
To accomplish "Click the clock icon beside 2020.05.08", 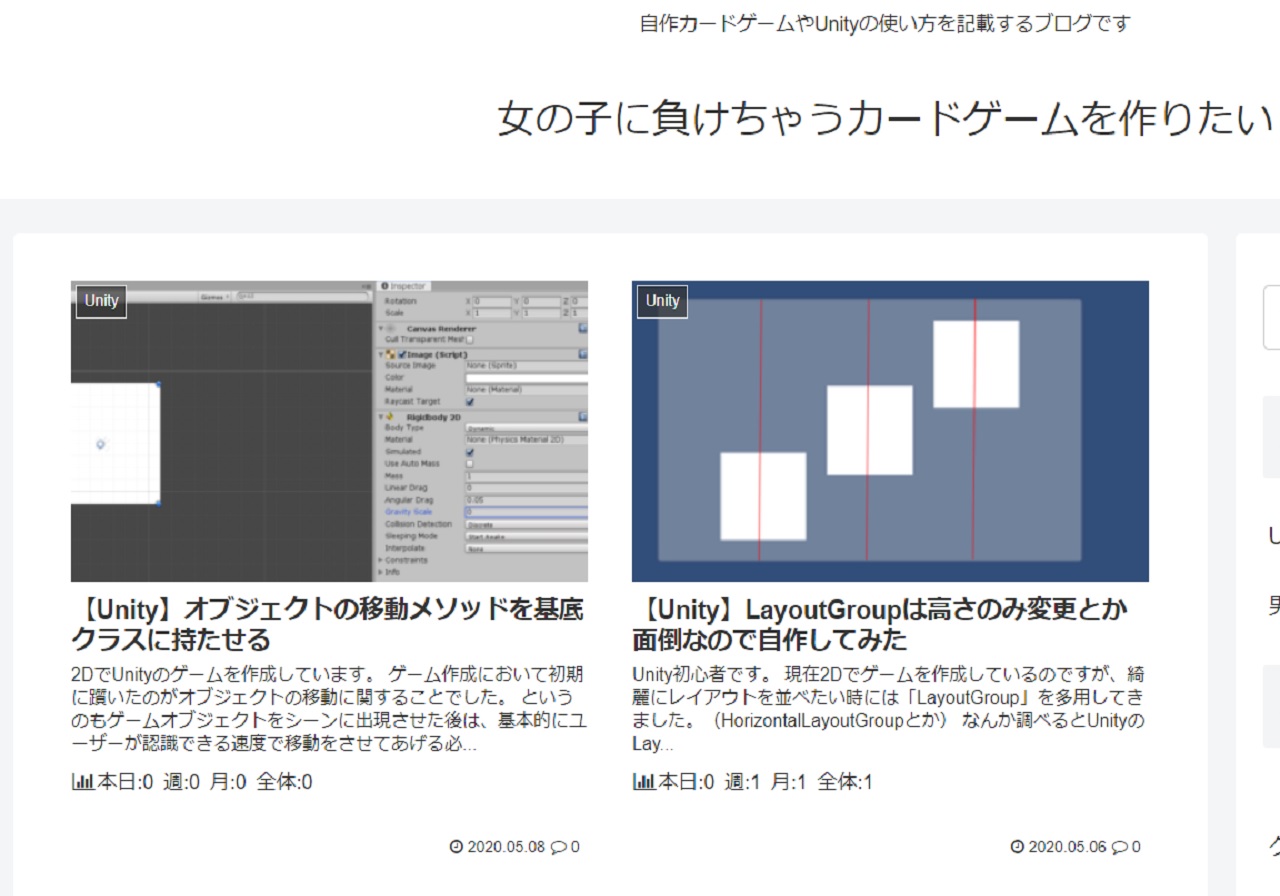I will tap(456, 847).
